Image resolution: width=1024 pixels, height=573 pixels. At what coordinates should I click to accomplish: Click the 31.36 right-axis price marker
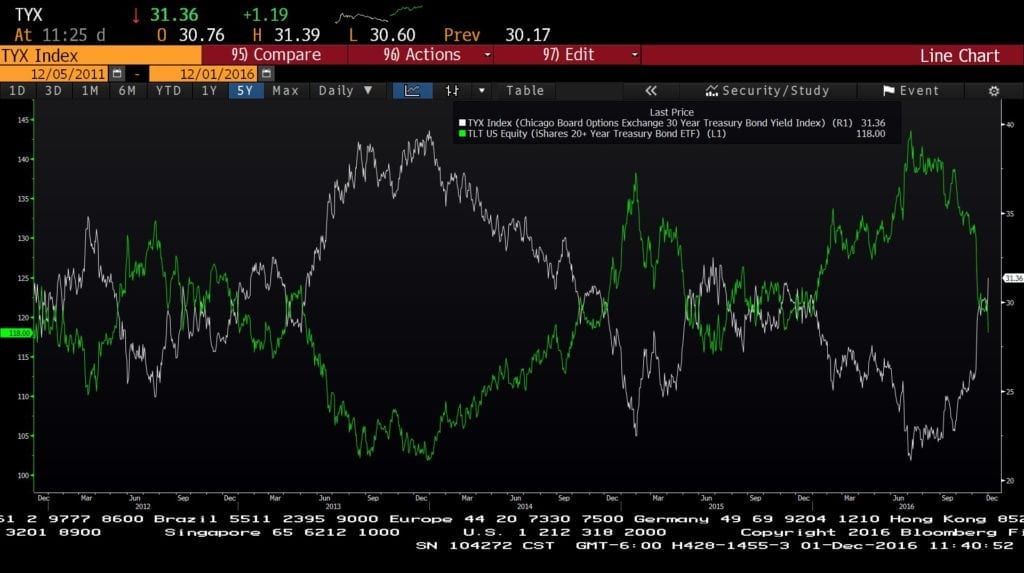(x=1013, y=278)
